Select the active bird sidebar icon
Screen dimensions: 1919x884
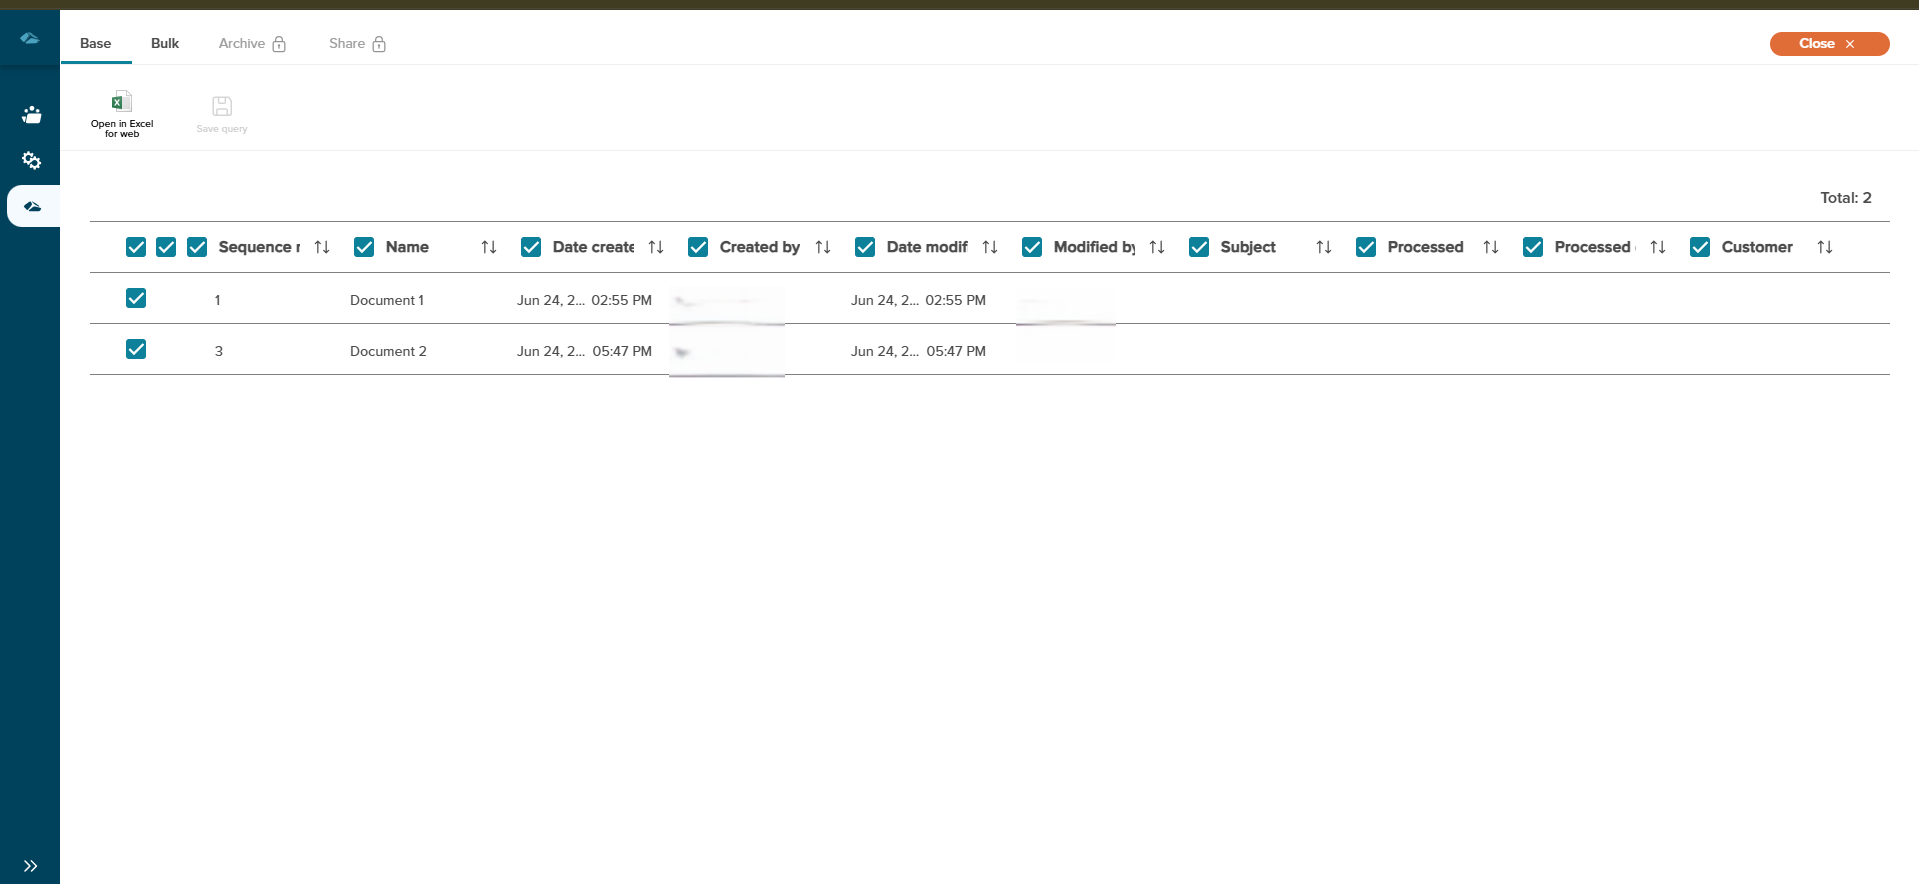(32, 206)
